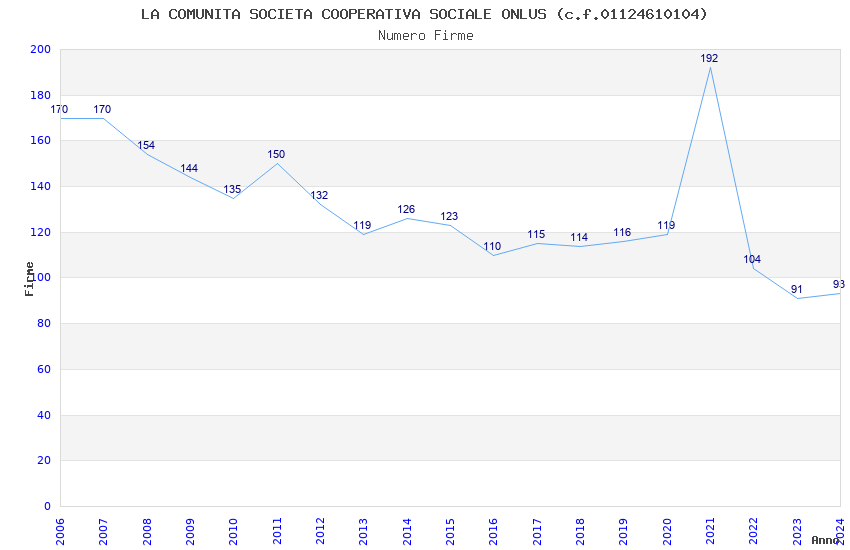
Task: Click the y-axis value 40
Action: [x=43, y=416]
